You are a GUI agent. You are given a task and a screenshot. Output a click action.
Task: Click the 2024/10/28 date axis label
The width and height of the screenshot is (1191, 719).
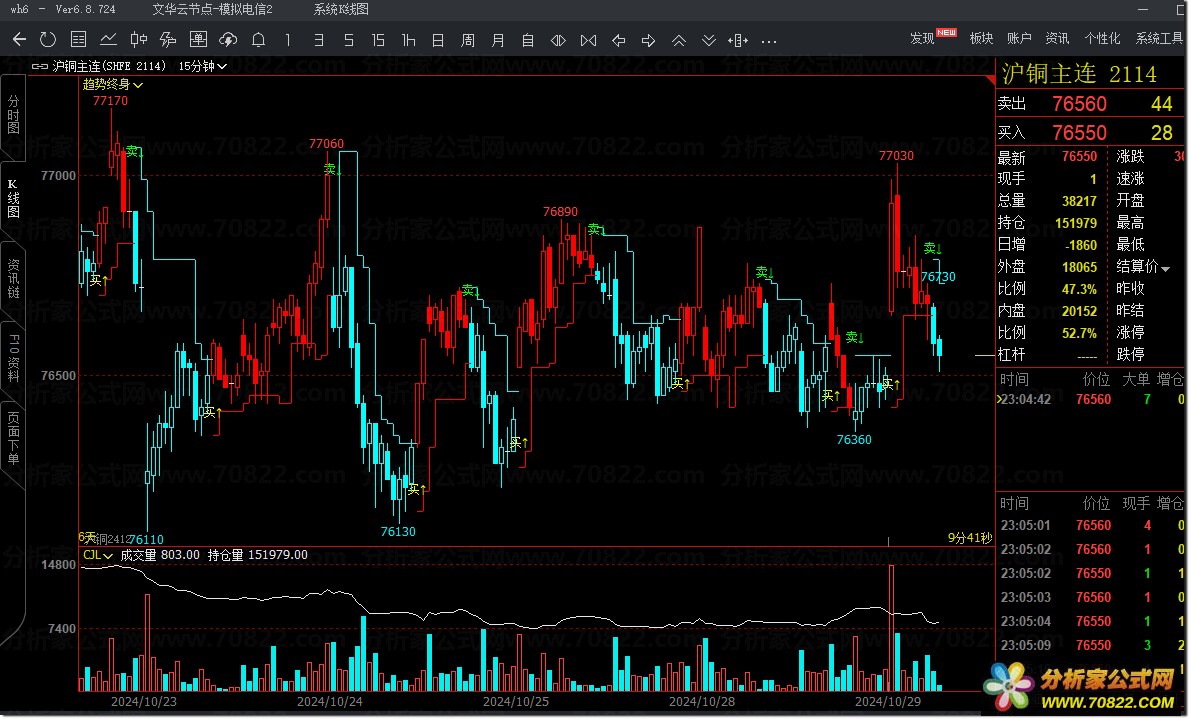coord(702,702)
